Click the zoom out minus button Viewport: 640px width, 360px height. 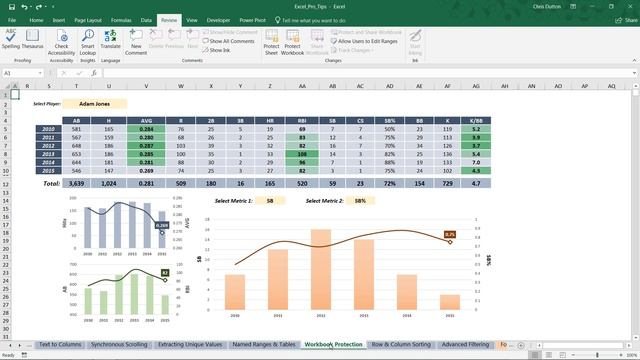coord(573,355)
